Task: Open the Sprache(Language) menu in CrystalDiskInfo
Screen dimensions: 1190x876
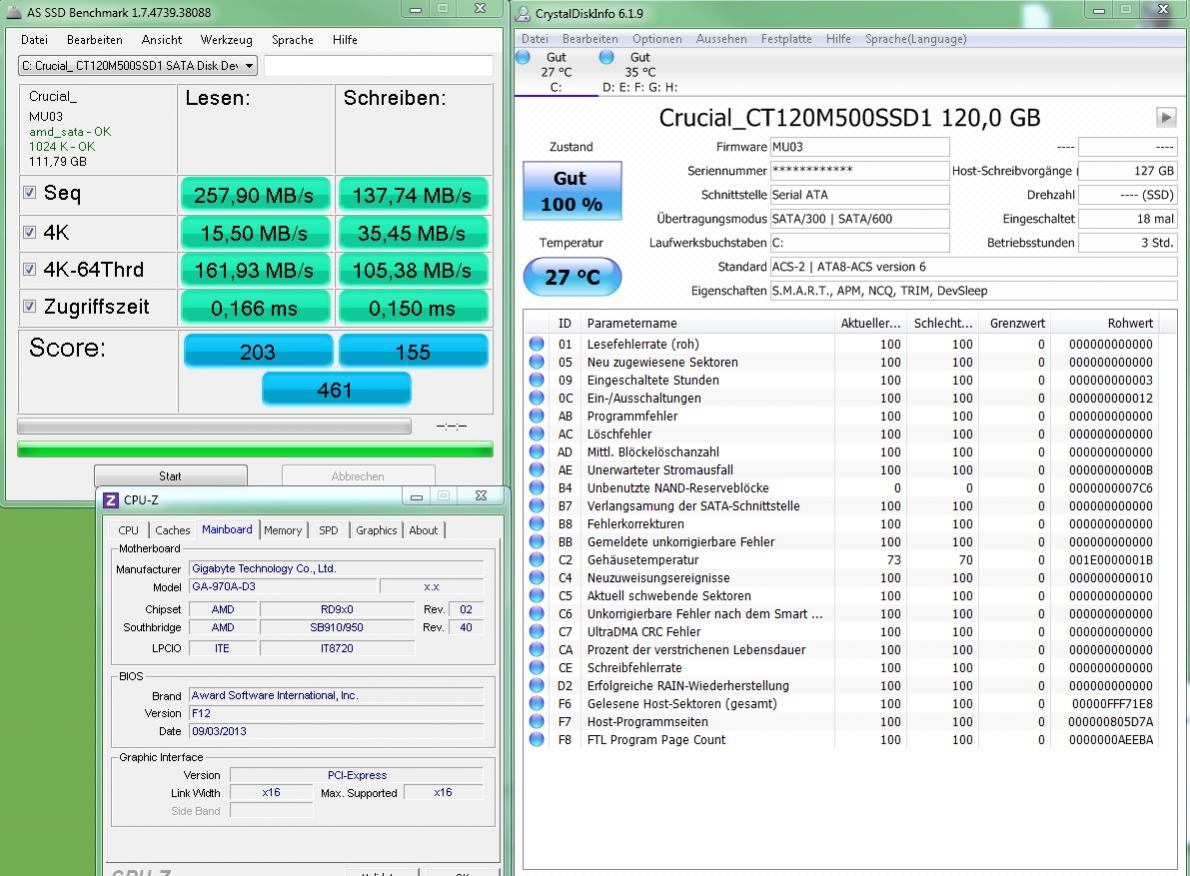Action: (x=915, y=39)
